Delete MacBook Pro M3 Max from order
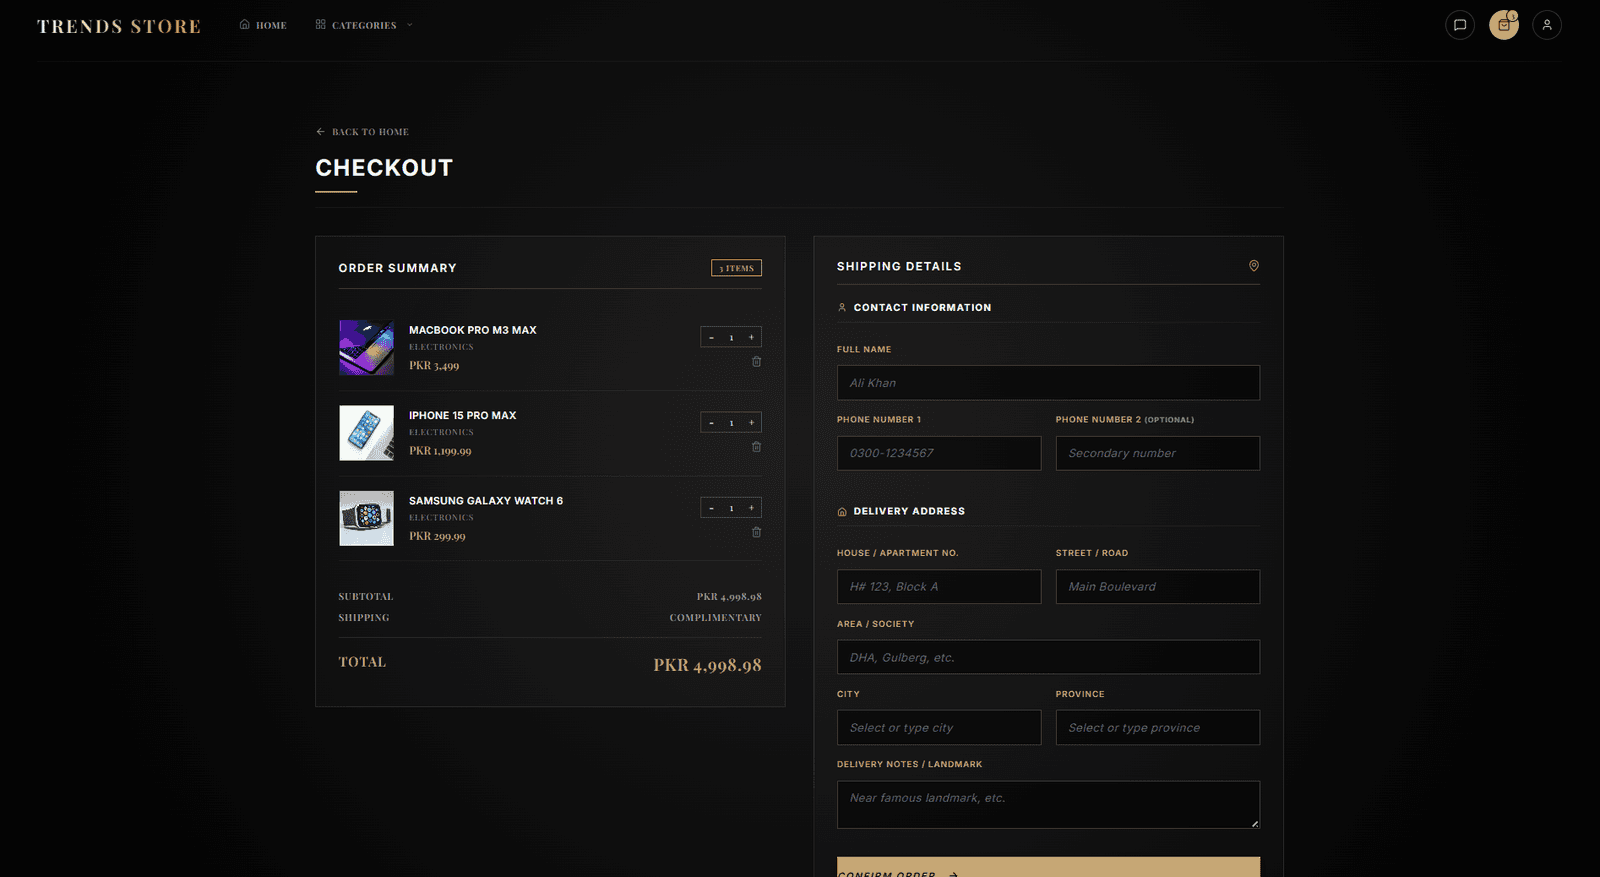The width and height of the screenshot is (1600, 877). [x=756, y=362]
